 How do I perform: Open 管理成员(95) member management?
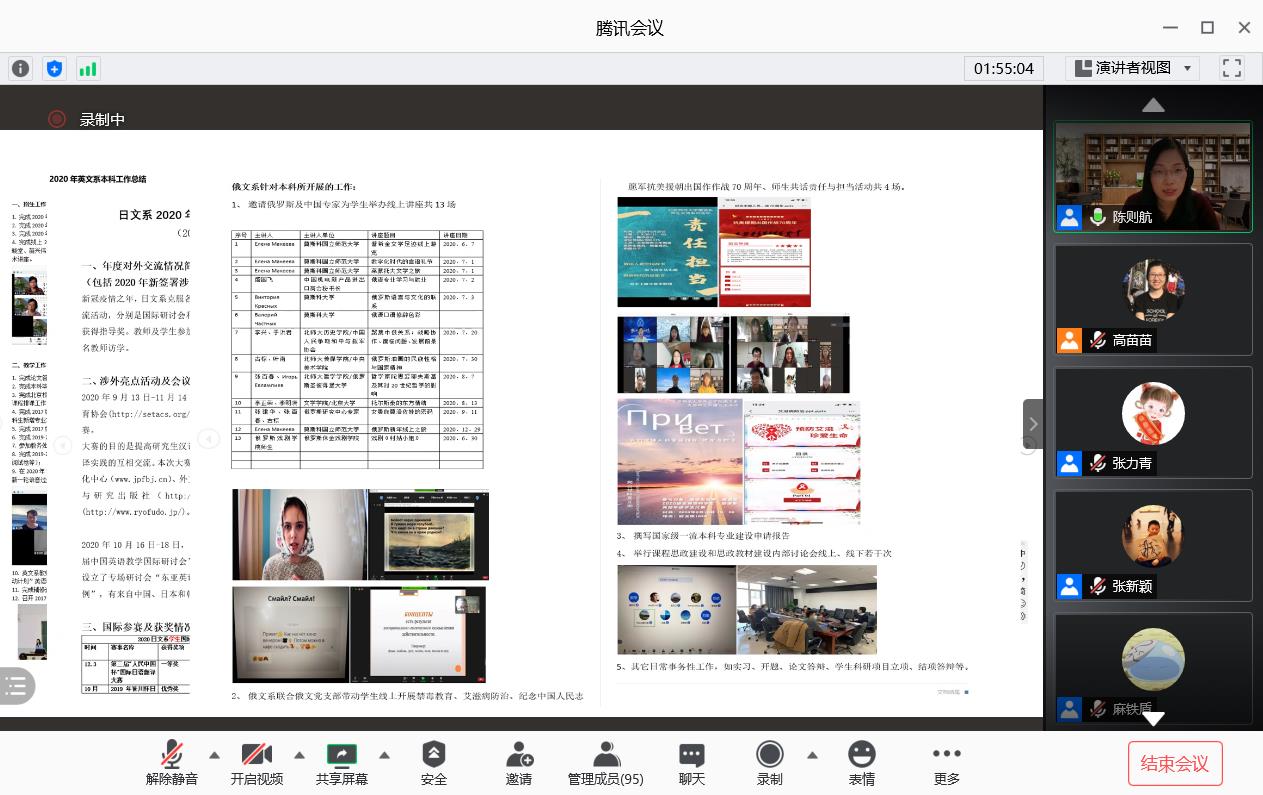pos(606,763)
